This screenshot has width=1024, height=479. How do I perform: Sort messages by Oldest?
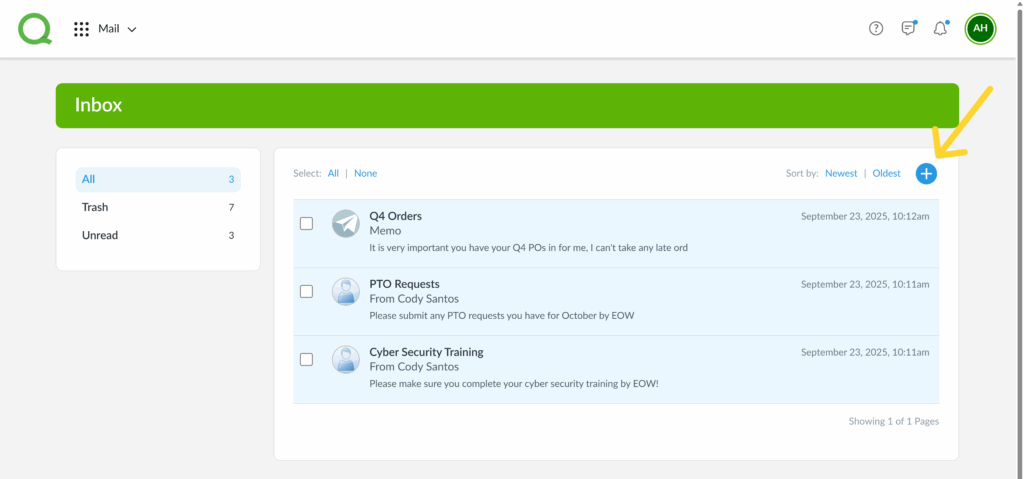(x=886, y=174)
